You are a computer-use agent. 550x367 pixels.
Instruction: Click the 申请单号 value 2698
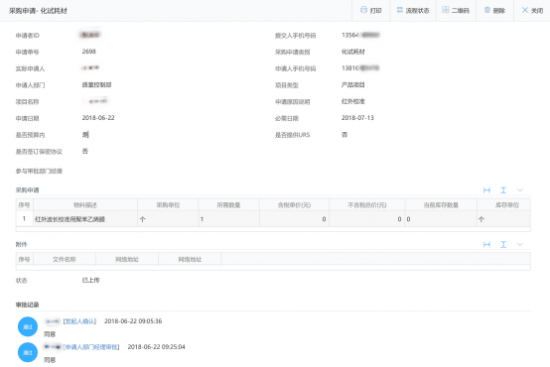(89, 52)
